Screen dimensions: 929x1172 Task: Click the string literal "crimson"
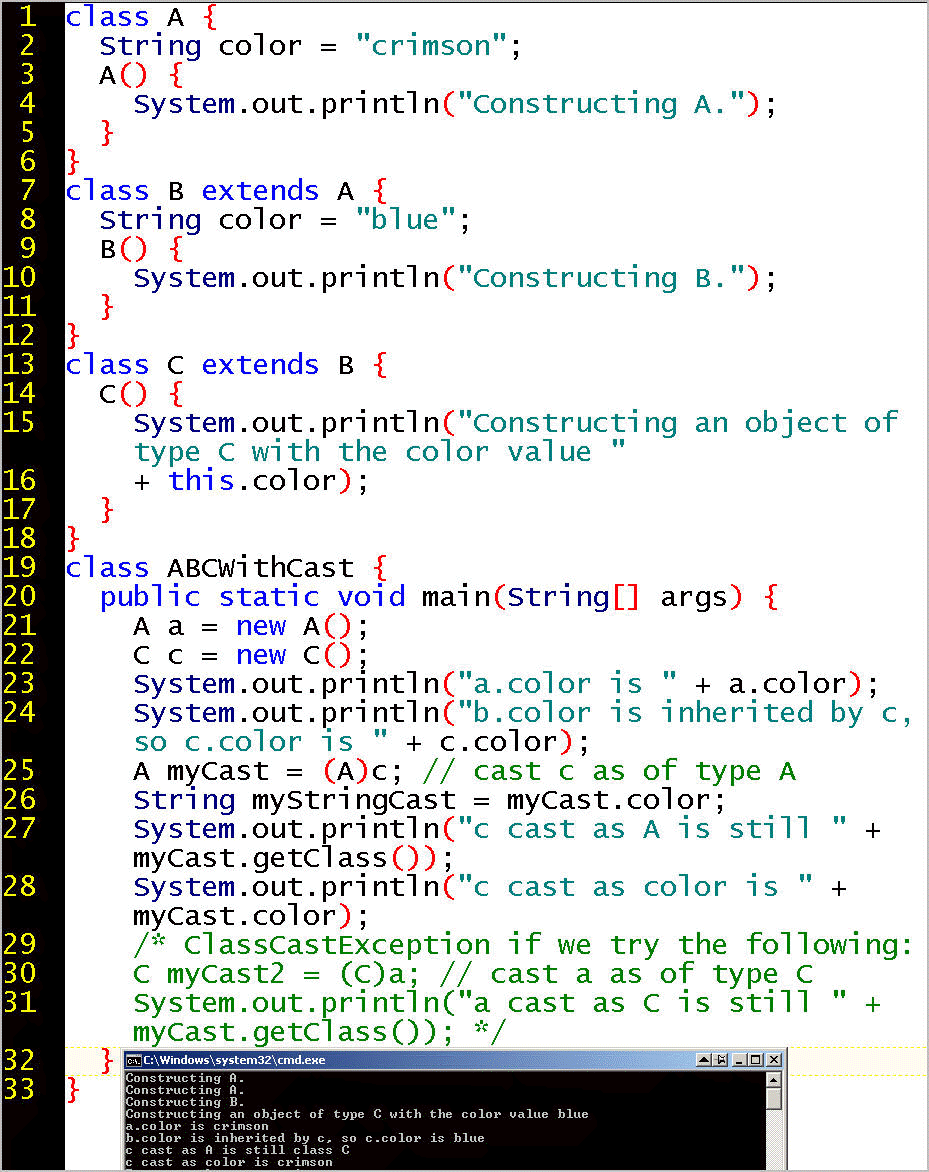click(x=430, y=46)
